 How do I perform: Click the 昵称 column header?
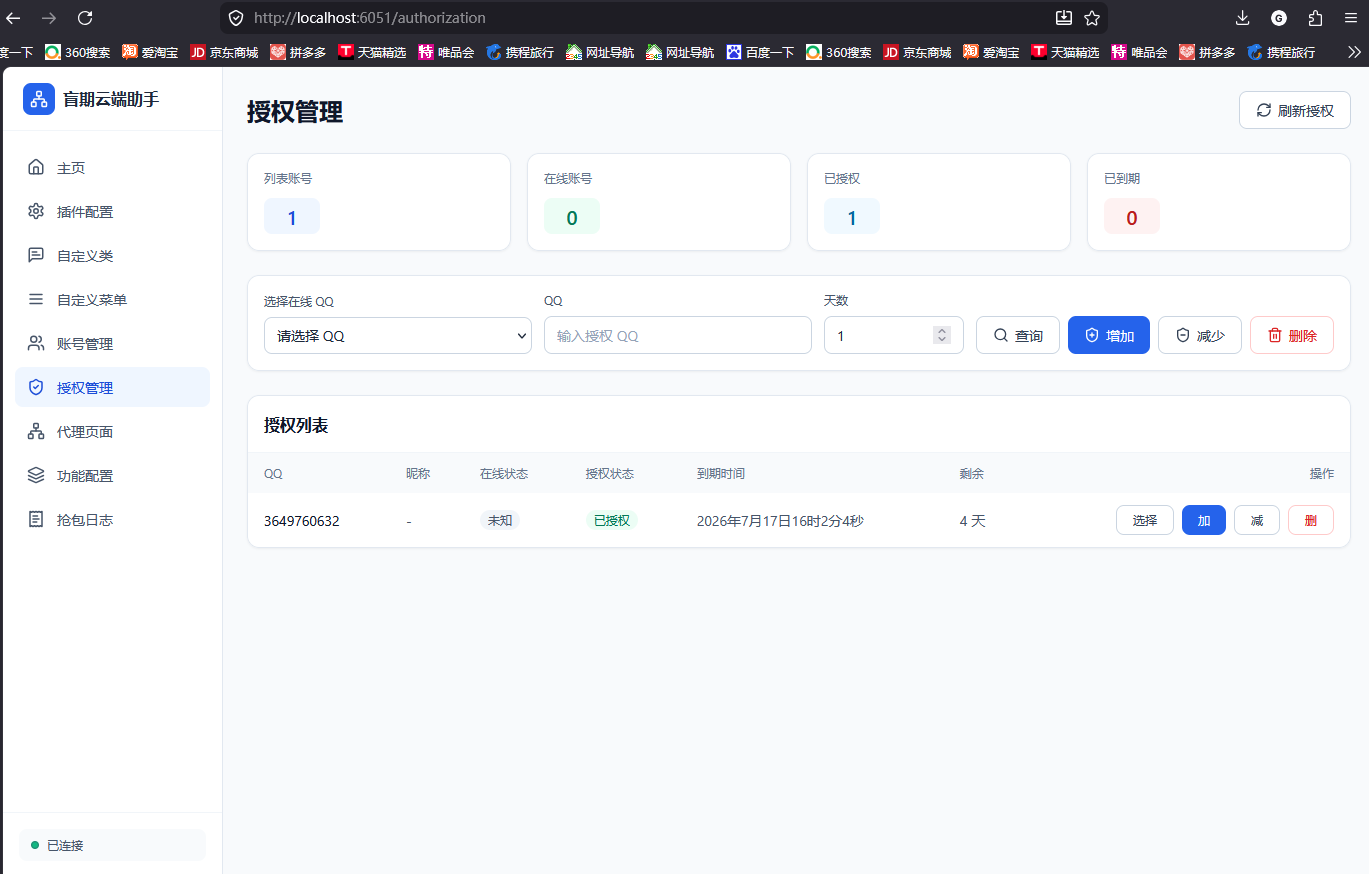(x=418, y=473)
